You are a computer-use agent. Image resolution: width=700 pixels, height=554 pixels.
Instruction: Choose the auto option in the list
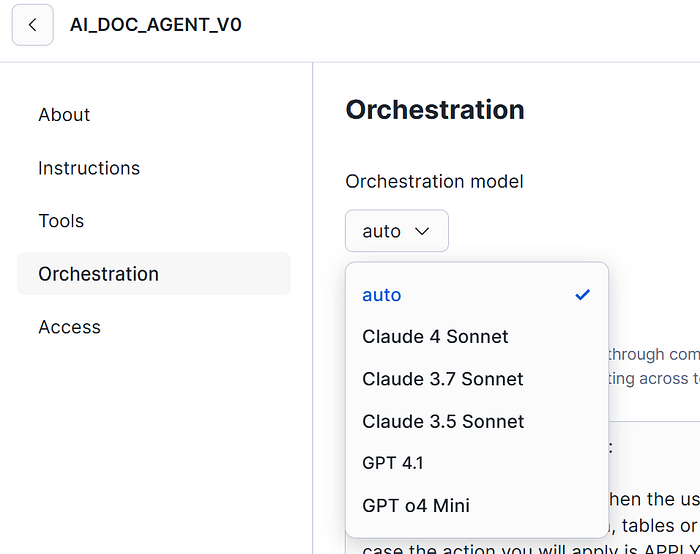(477, 295)
